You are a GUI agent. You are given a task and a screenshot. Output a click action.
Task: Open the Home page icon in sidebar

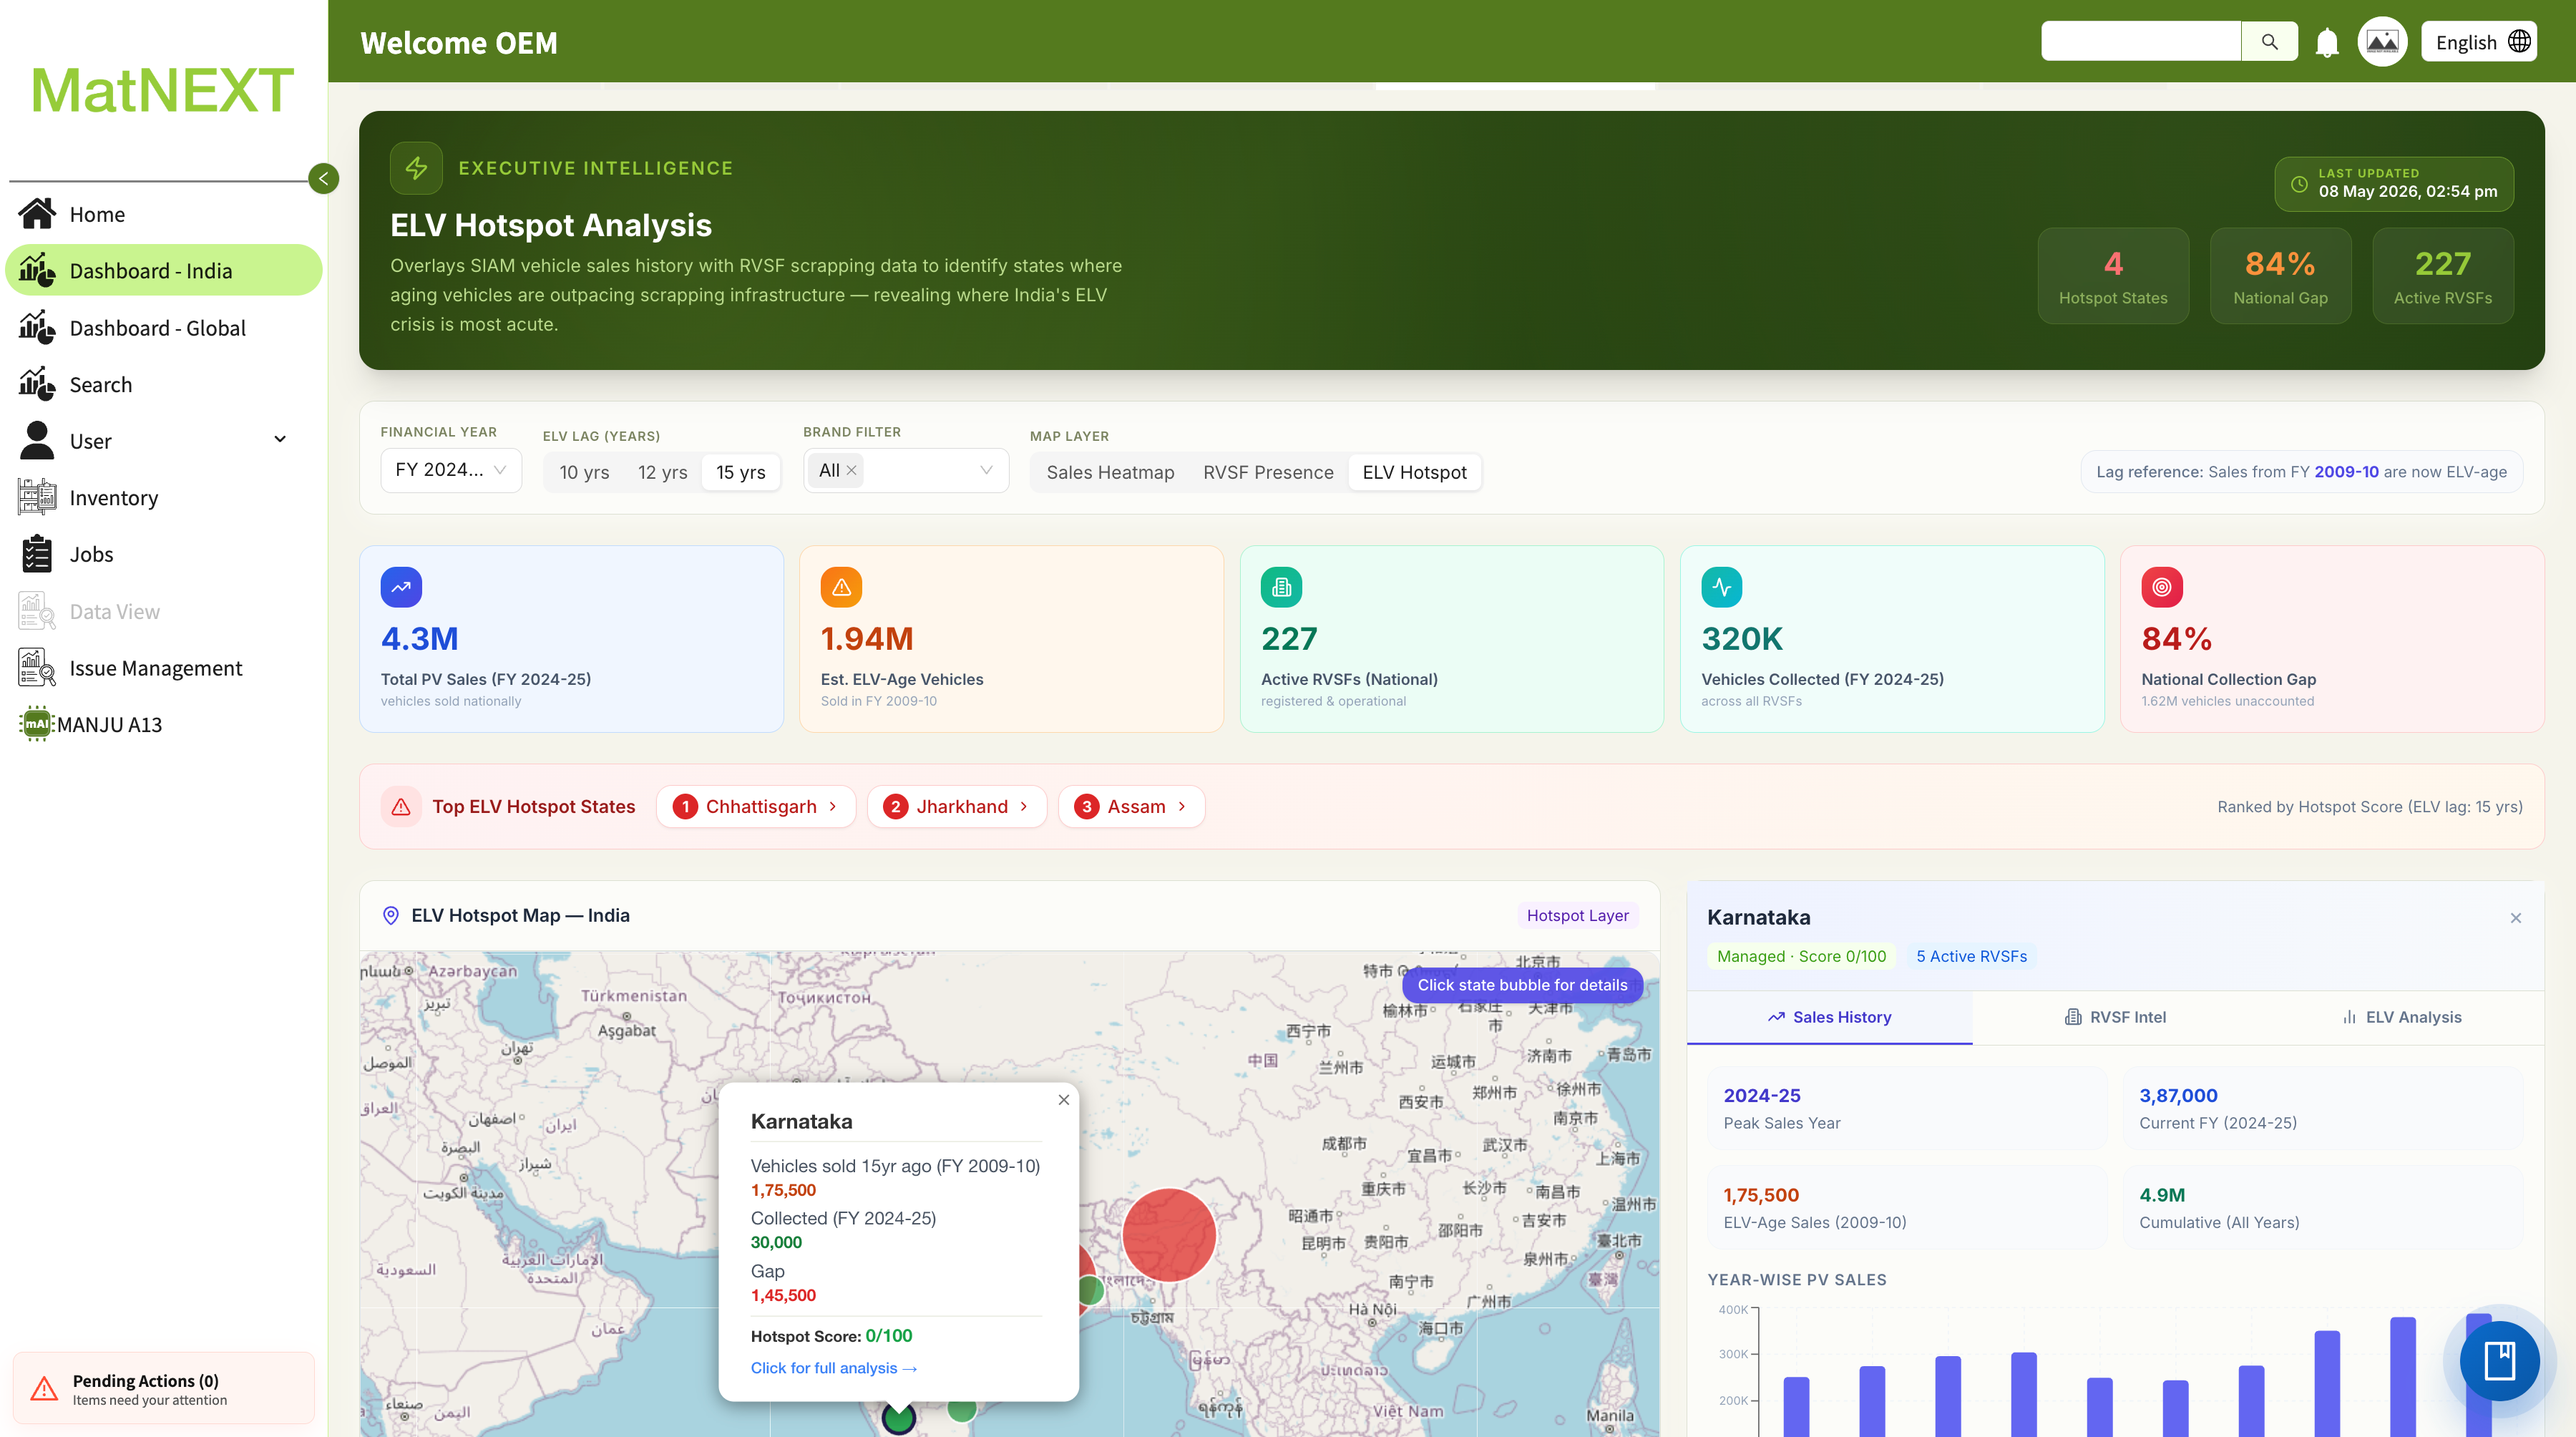click(x=37, y=214)
